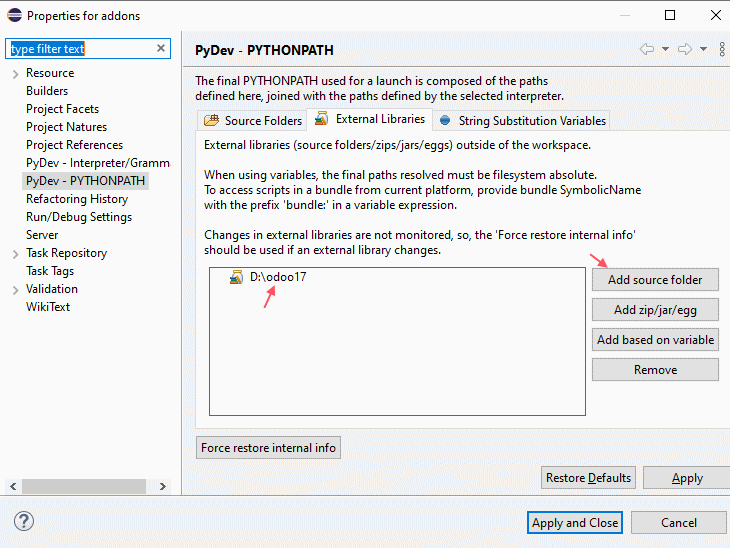This screenshot has height=548, width=730.
Task: Close the Properties for addons dialog
Action: pos(716,15)
